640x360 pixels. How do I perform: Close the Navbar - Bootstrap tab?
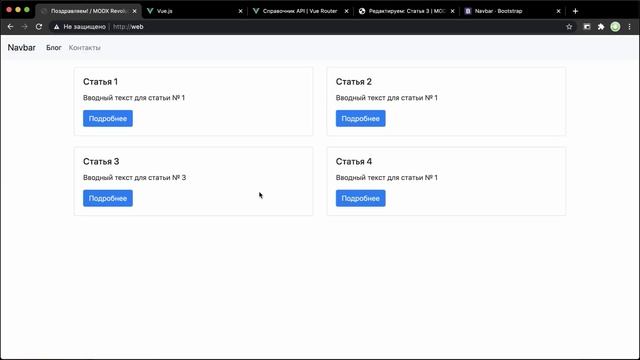pos(558,11)
